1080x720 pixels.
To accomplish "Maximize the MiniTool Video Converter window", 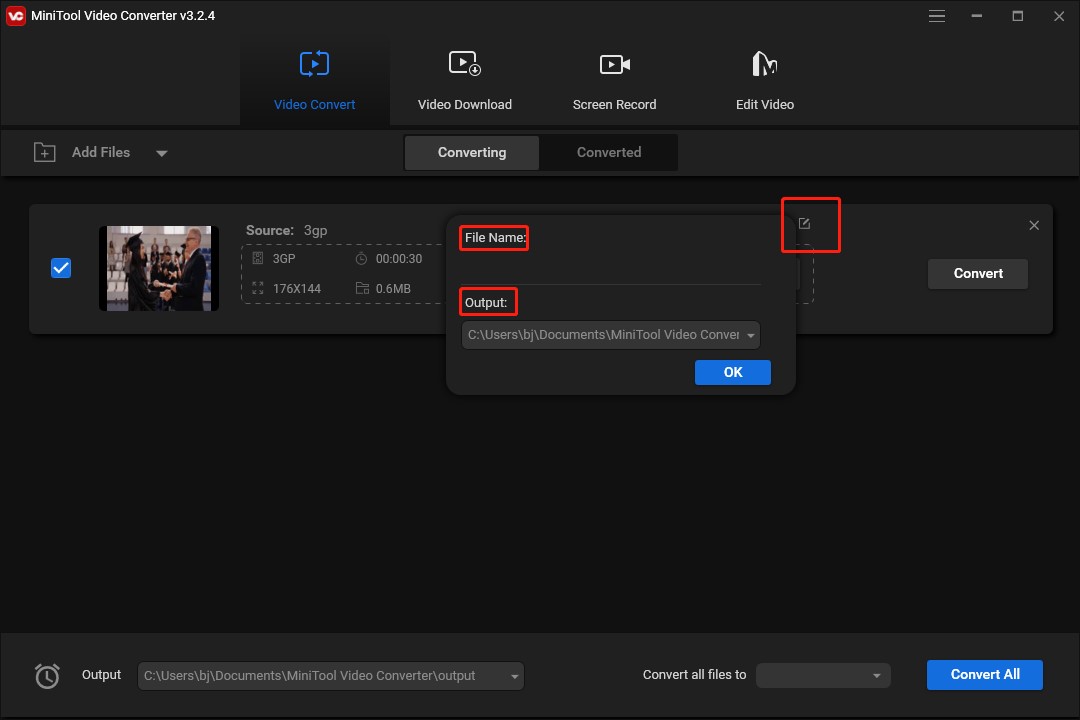I will 1017,16.
